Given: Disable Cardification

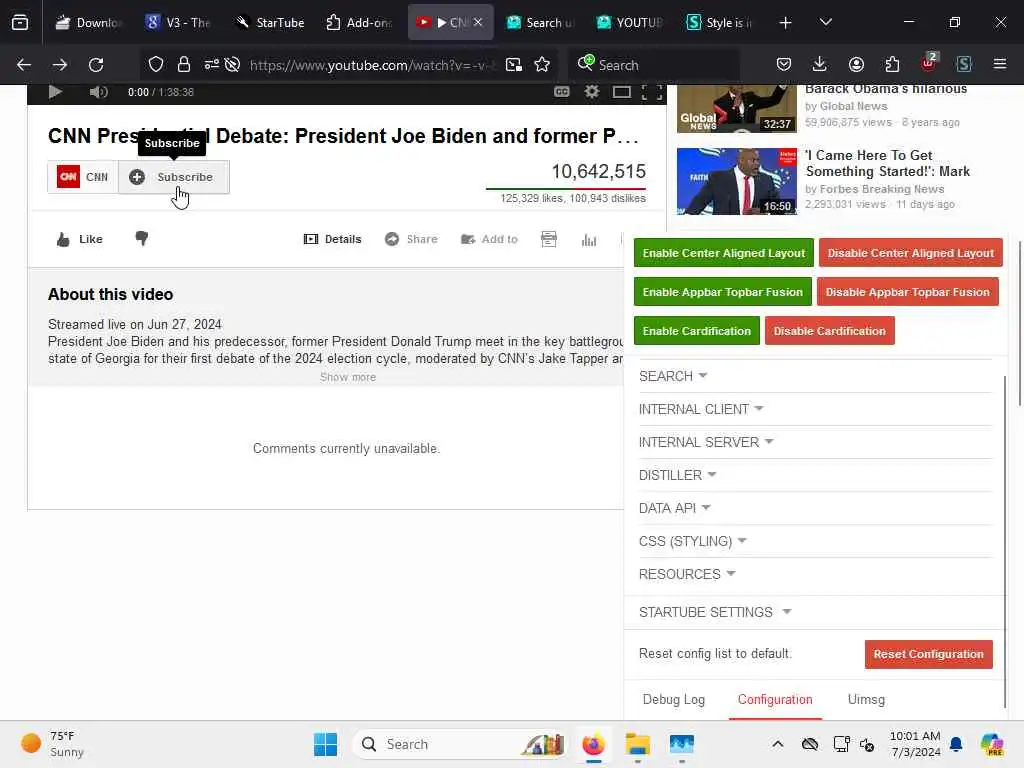Looking at the screenshot, I should pos(829,331).
